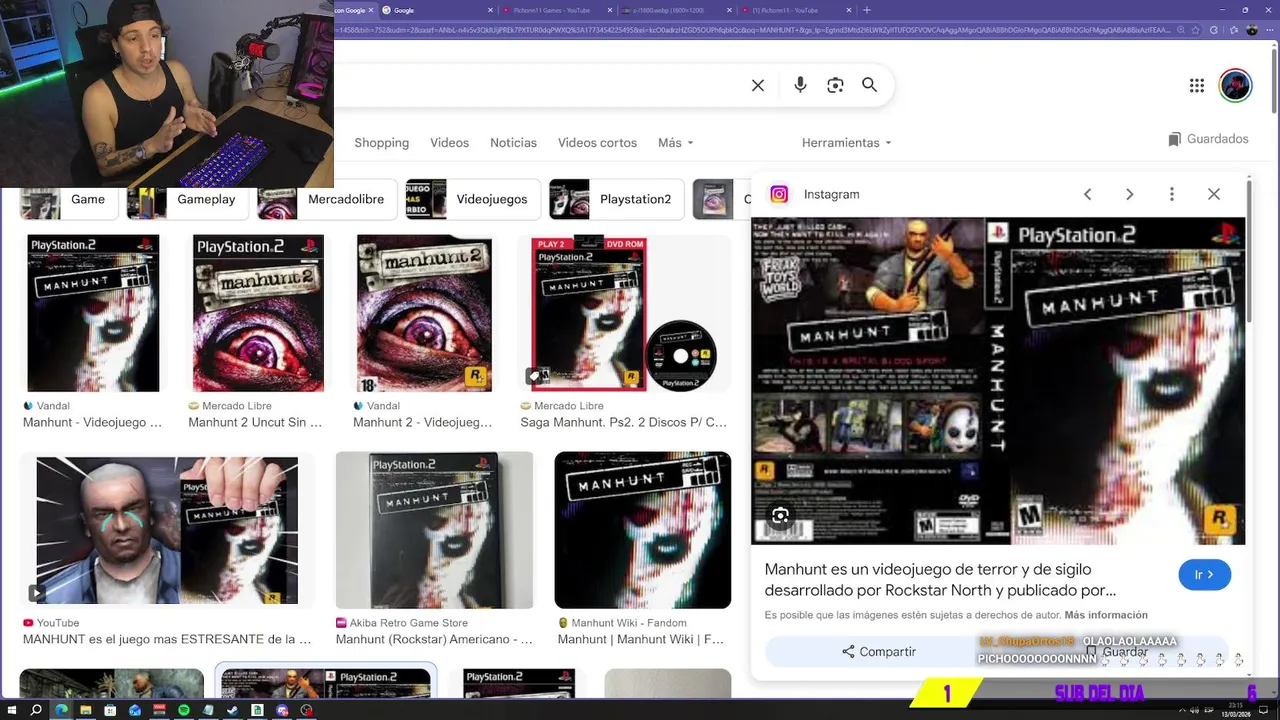The image size is (1280, 720).
Task: Open a new browser tab with plus
Action: [x=867, y=10]
